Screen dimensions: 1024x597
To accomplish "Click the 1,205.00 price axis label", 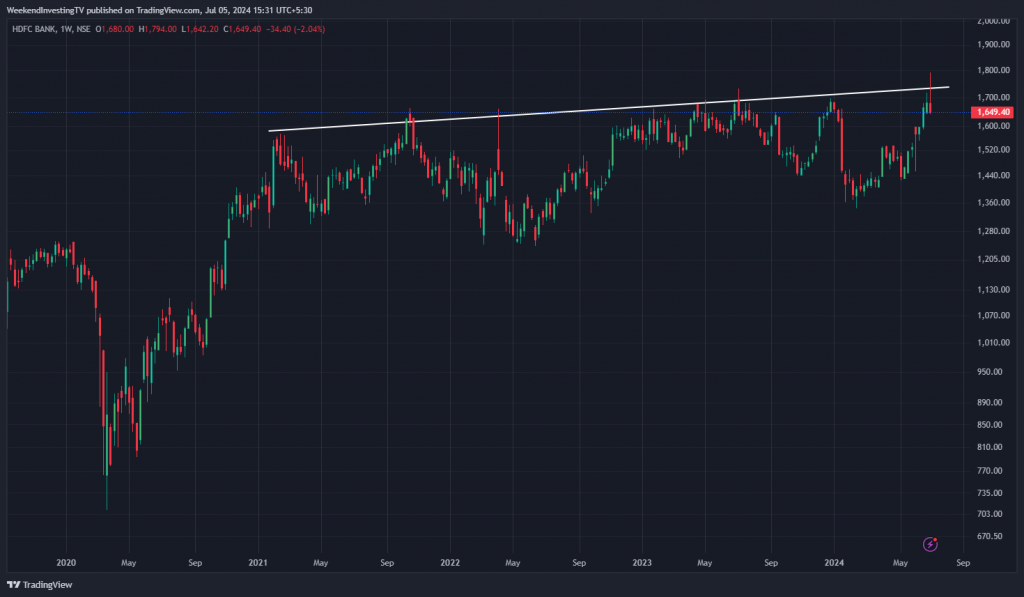I will click(x=993, y=259).
